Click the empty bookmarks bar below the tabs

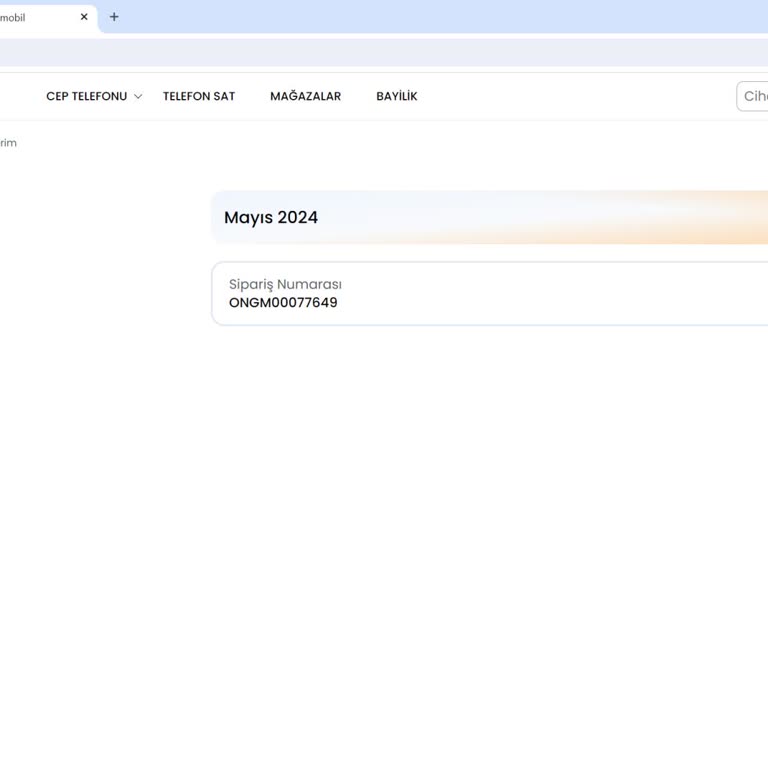click(x=400, y=52)
